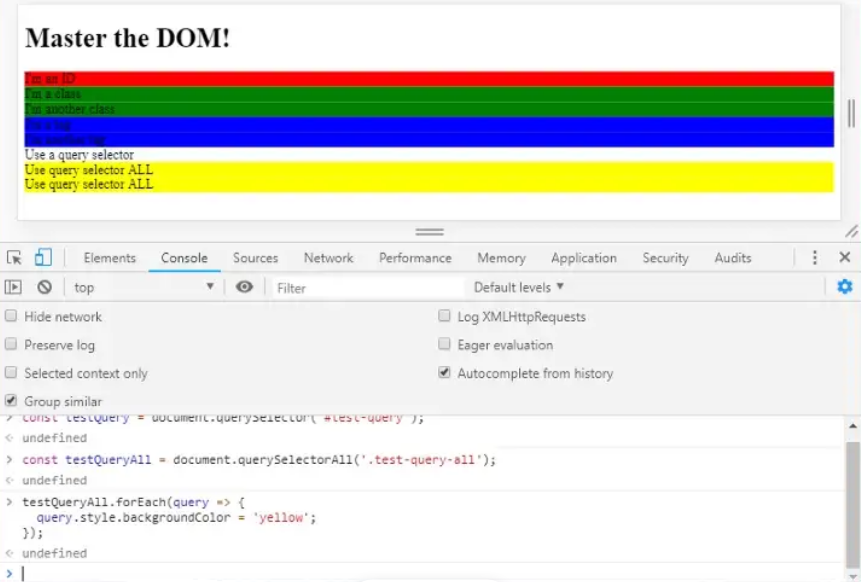Open console settings gear icon
This screenshot has height=582, width=861.
pos(844,287)
